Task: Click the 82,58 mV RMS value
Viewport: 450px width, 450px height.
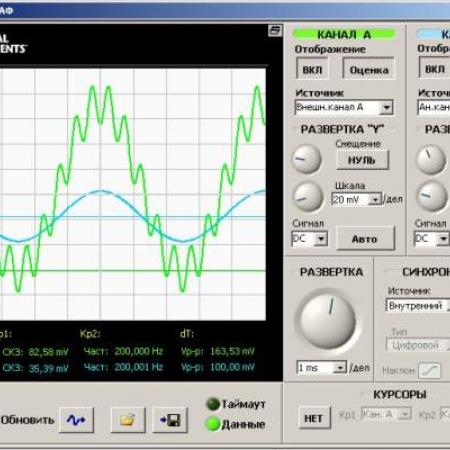Action: click(x=48, y=352)
